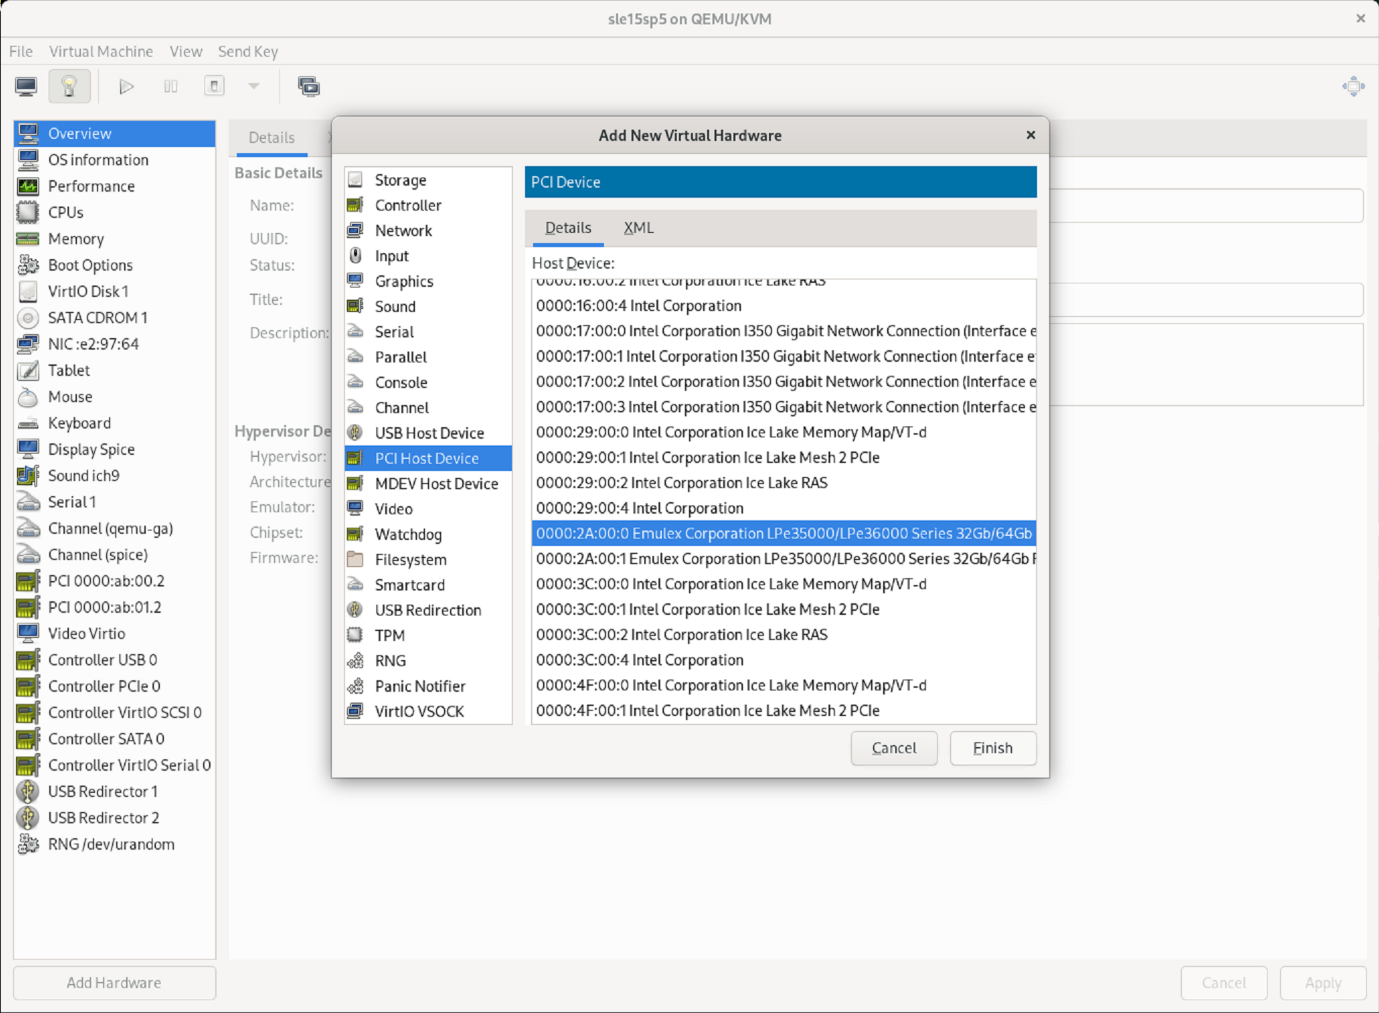Select Boot Options in the sidebar
The image size is (1379, 1013).
click(x=90, y=265)
